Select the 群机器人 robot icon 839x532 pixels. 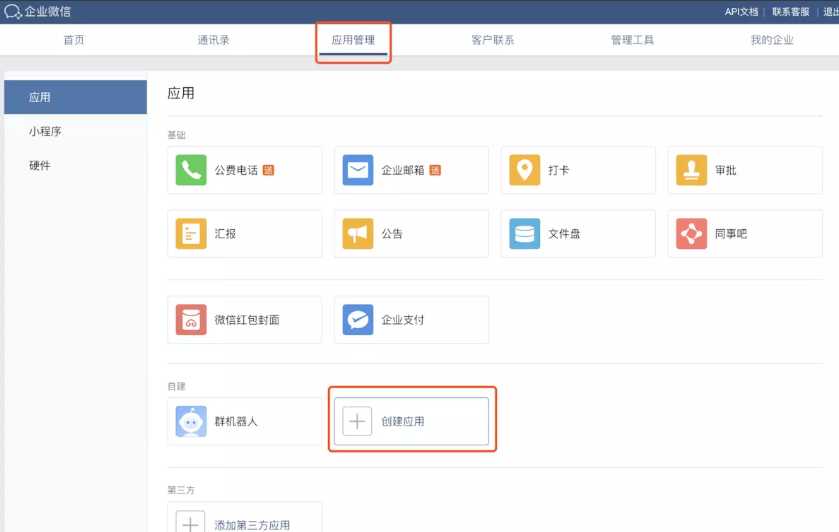click(x=191, y=421)
